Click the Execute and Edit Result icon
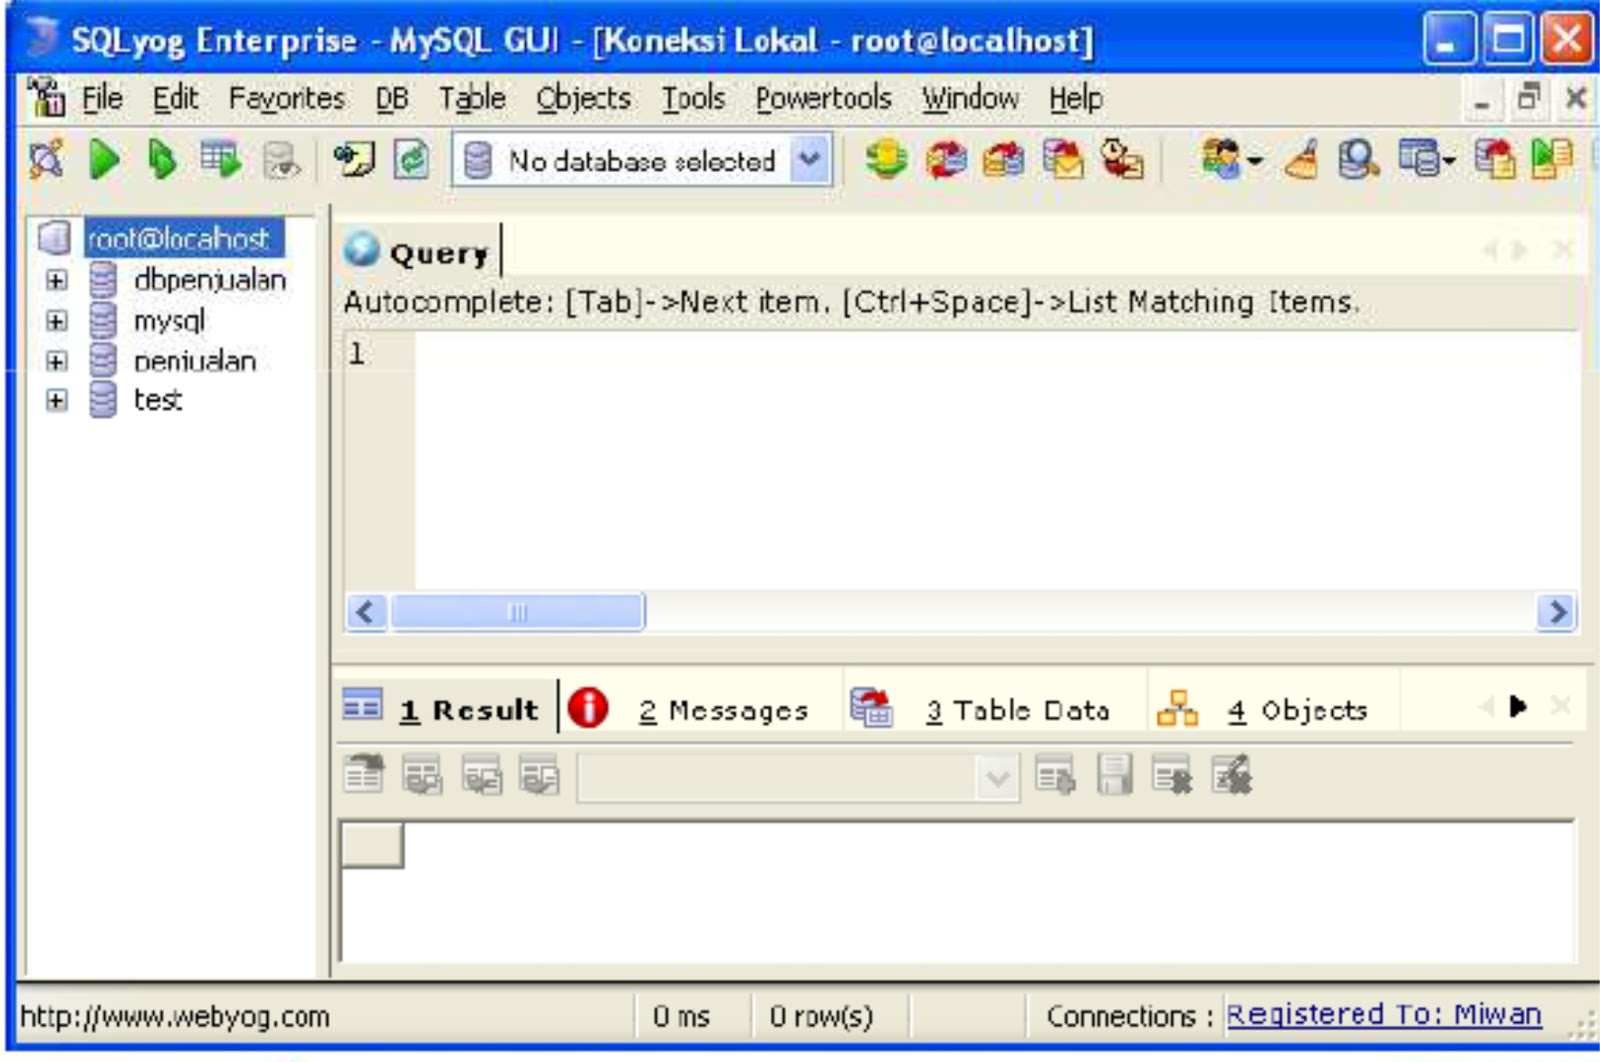Image resolution: width=1600 pixels, height=1062 pixels. 222,161
